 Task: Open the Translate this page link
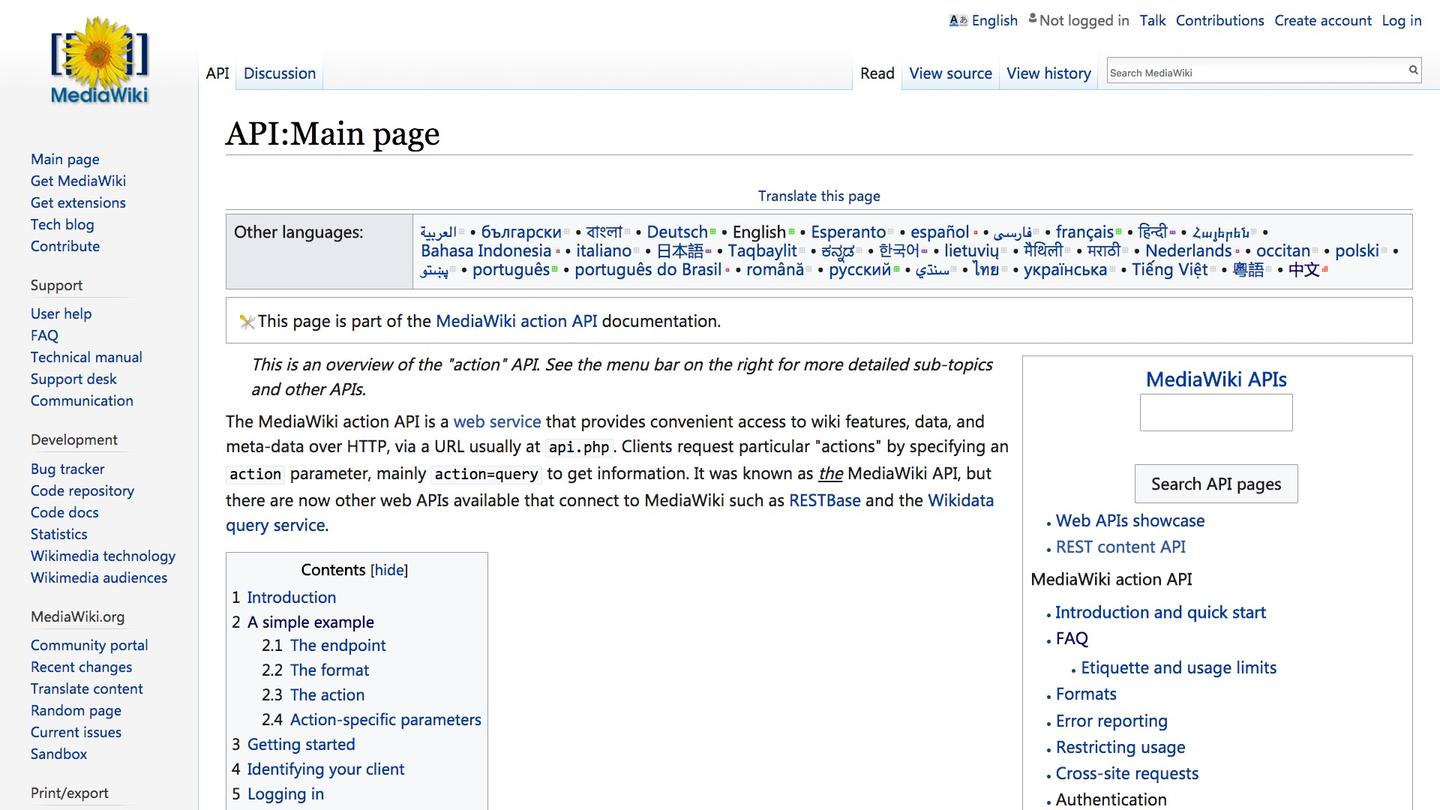(x=819, y=196)
